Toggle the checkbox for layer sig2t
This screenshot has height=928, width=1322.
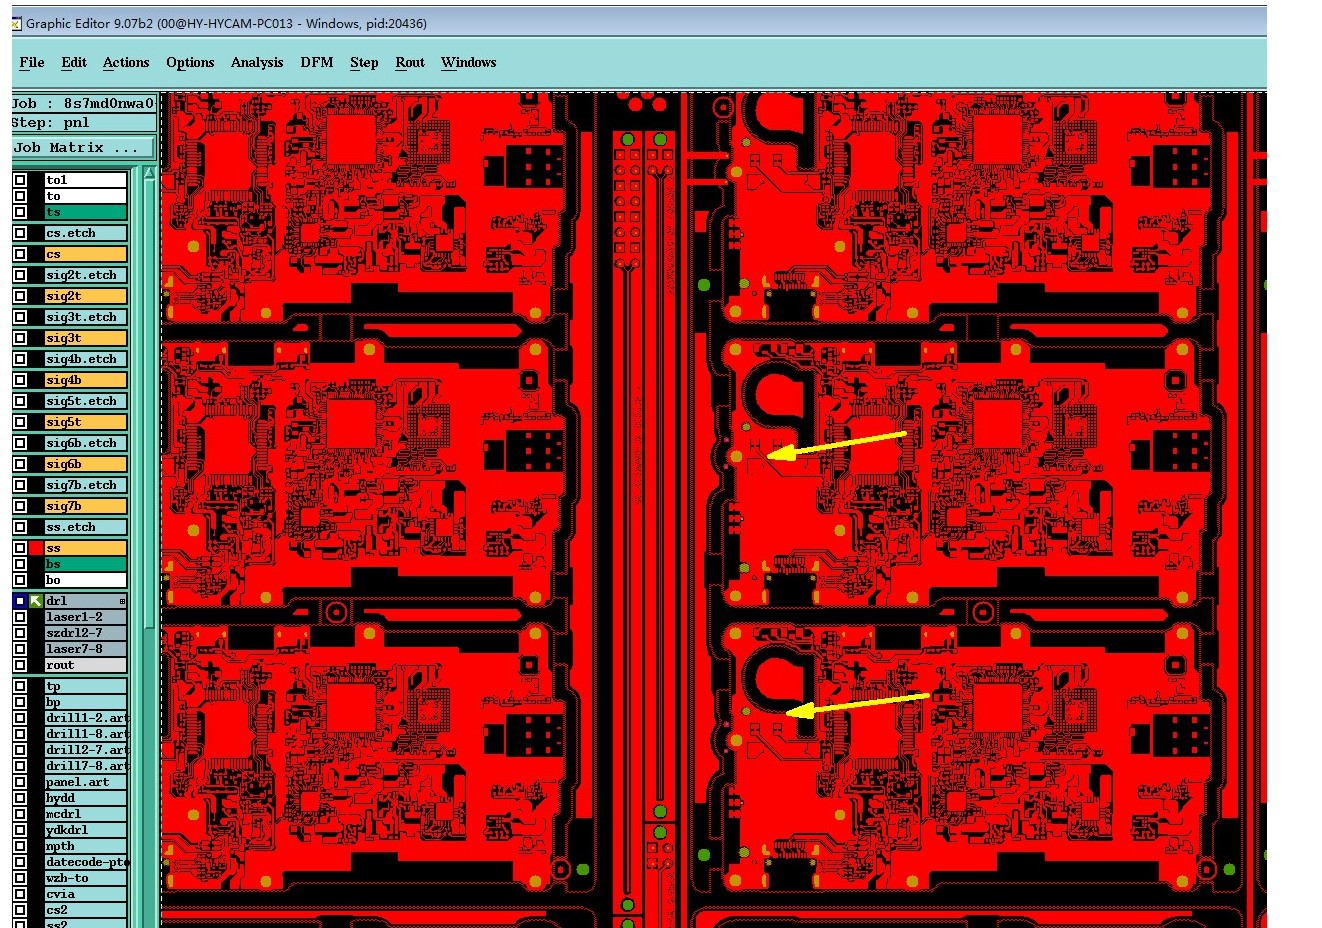pos(20,296)
